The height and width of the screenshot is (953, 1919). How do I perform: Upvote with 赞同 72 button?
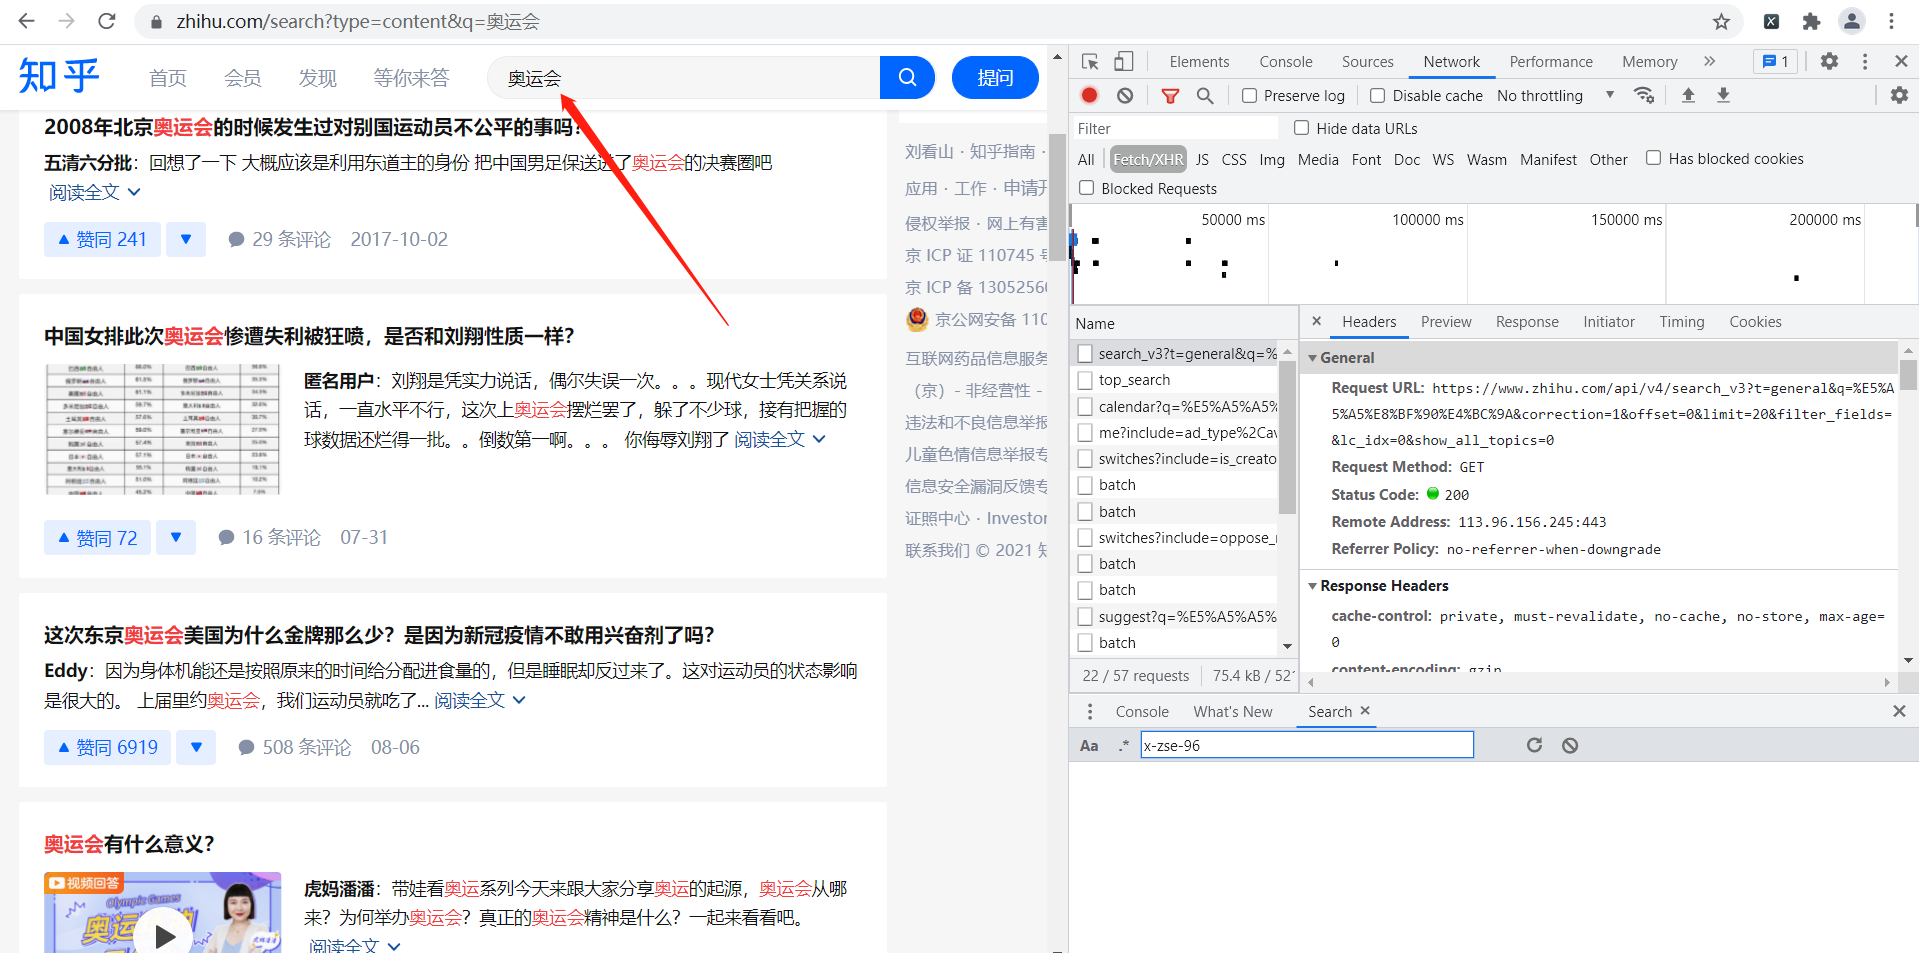pyautogui.click(x=97, y=538)
